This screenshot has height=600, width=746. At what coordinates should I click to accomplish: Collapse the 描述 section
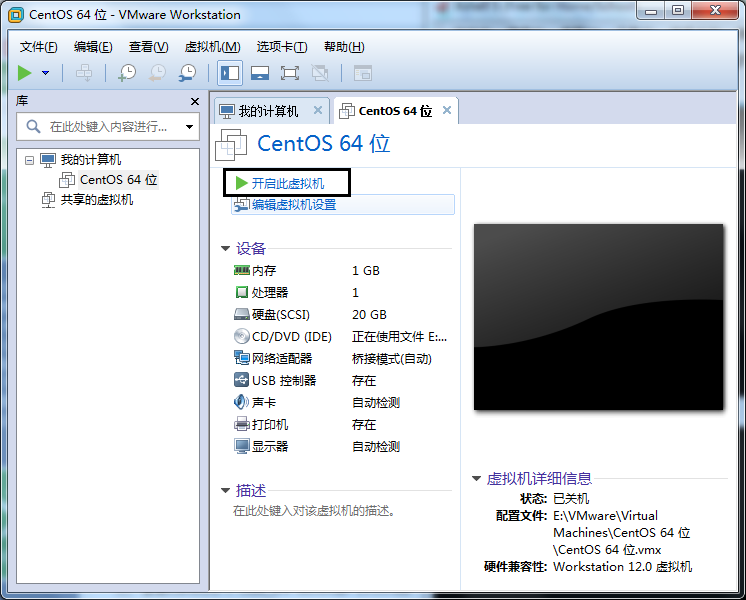(226, 491)
